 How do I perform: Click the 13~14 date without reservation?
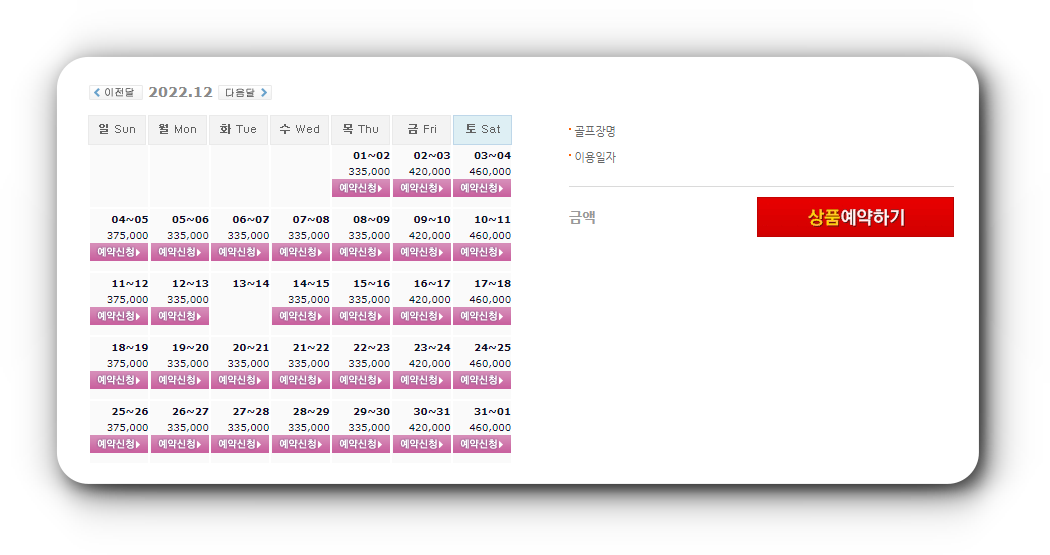click(x=250, y=284)
